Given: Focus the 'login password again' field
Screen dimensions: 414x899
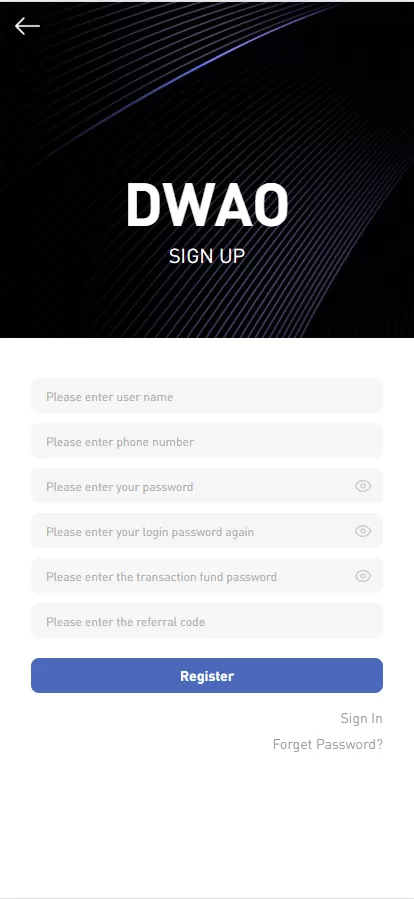Looking at the screenshot, I should tap(207, 531).
